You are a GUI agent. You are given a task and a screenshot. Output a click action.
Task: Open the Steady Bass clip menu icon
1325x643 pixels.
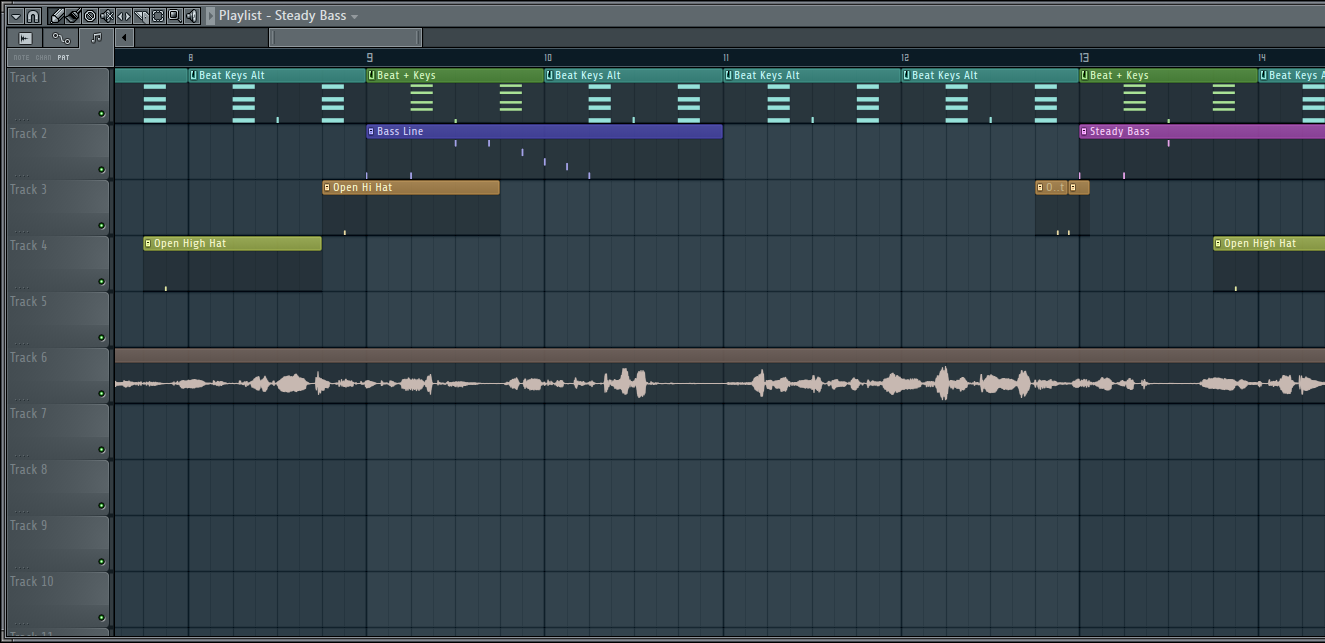click(1084, 131)
